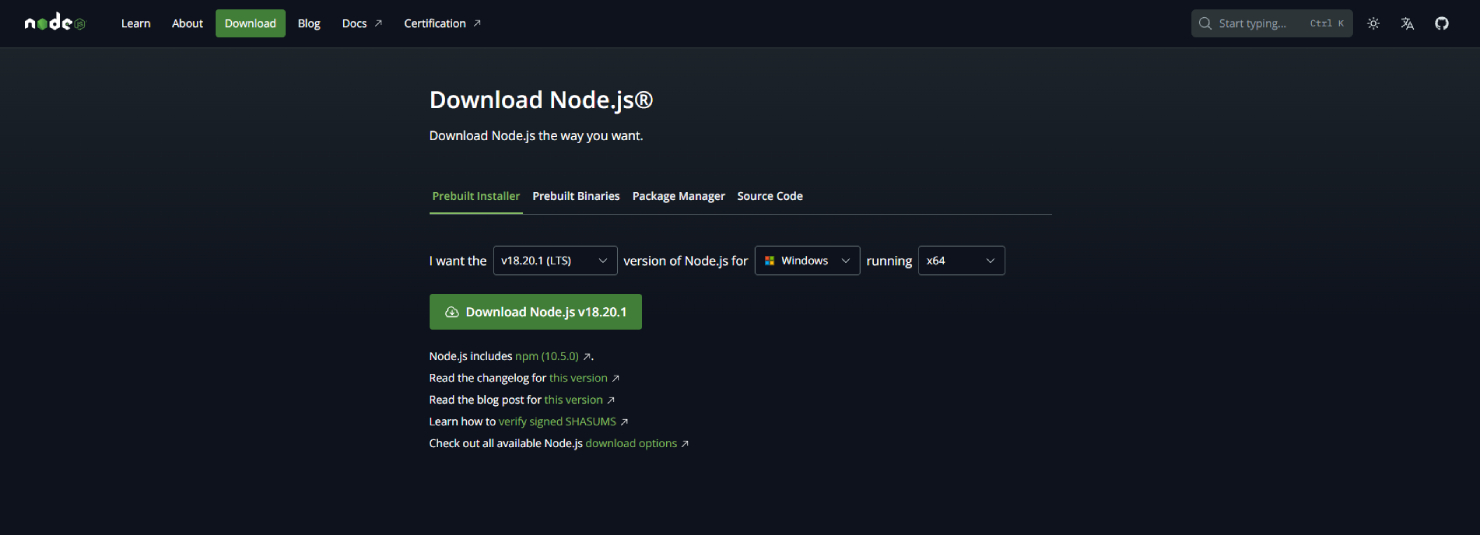Image resolution: width=1480 pixels, height=535 pixels.
Task: Open the GitHub icon link
Action: (x=1441, y=23)
